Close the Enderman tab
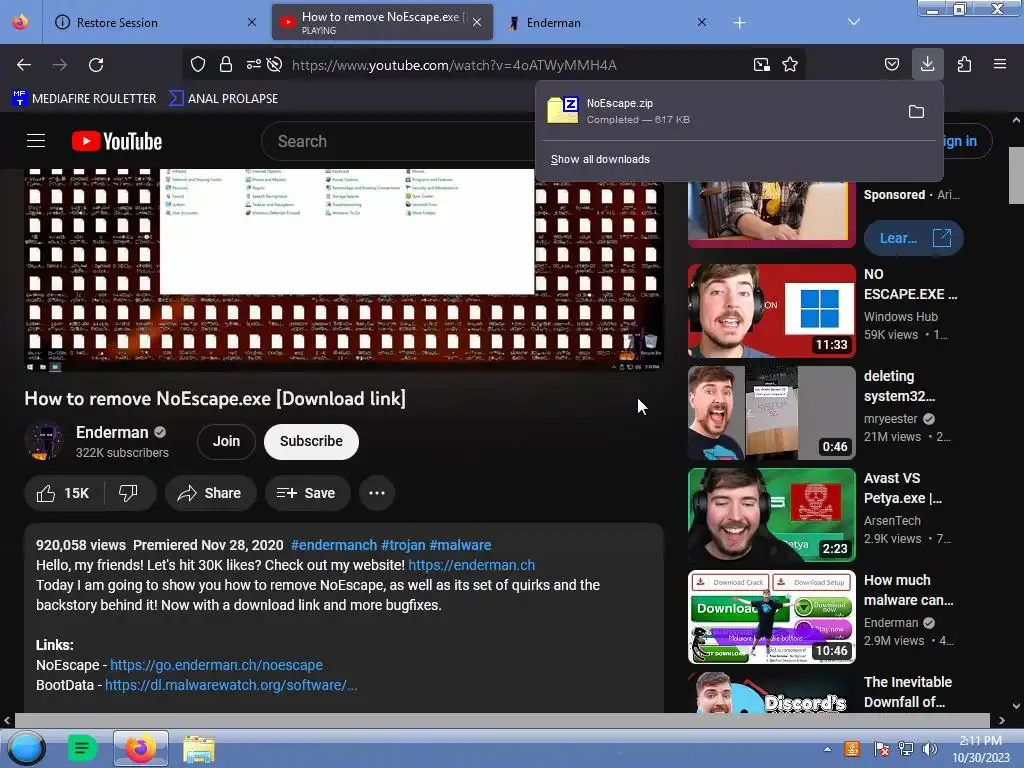The width and height of the screenshot is (1024, 768). 701,22
